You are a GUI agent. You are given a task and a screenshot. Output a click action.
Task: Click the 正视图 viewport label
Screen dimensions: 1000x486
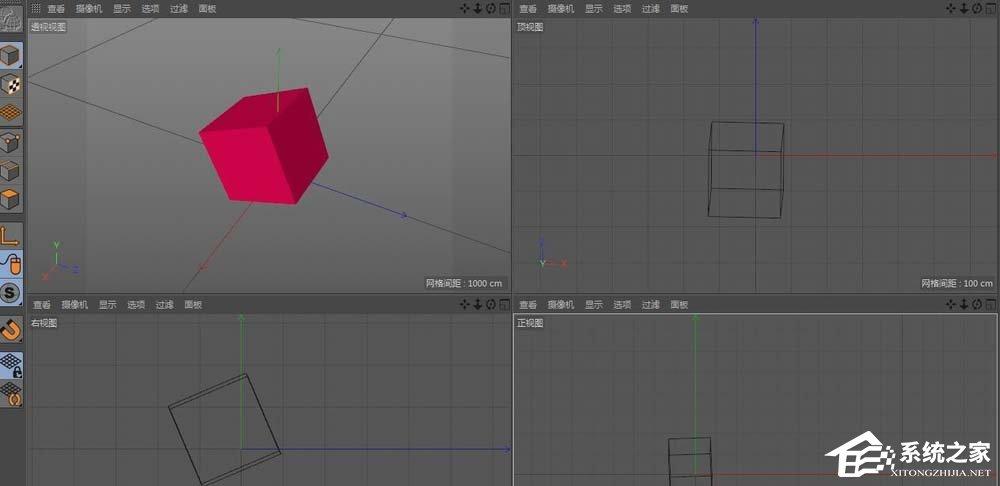pyautogui.click(x=530, y=323)
